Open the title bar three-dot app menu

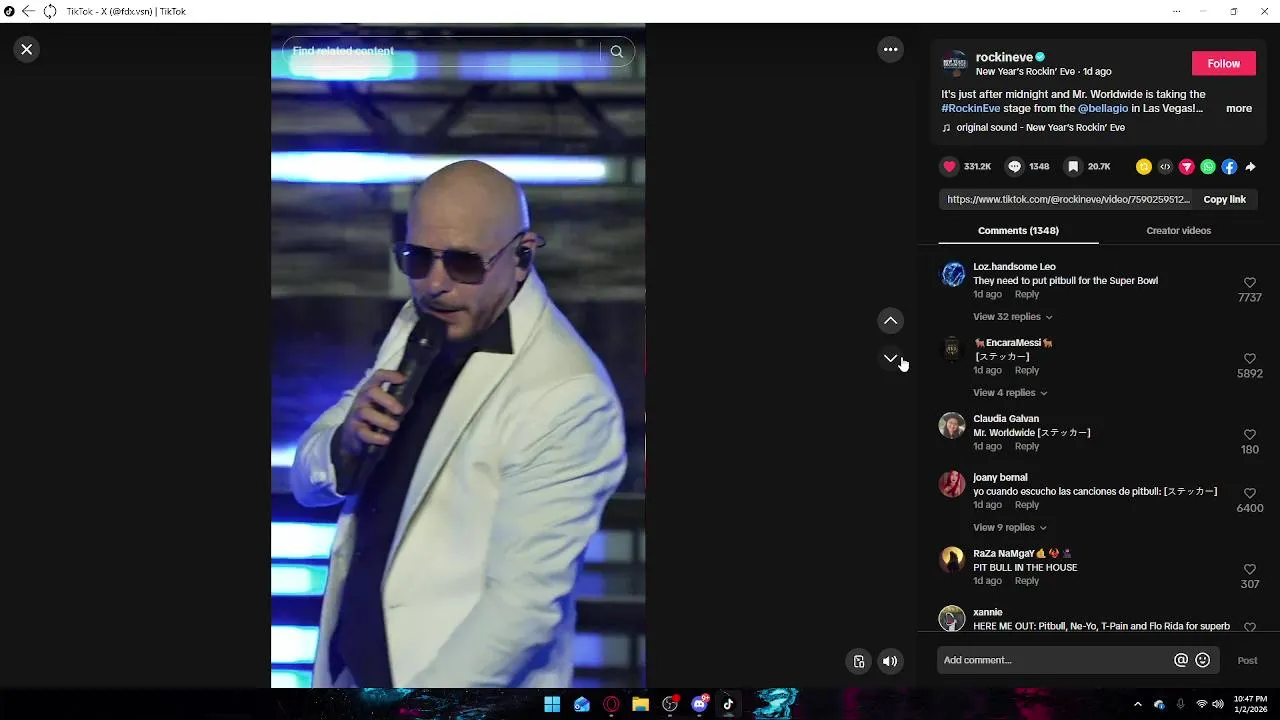1175,11
